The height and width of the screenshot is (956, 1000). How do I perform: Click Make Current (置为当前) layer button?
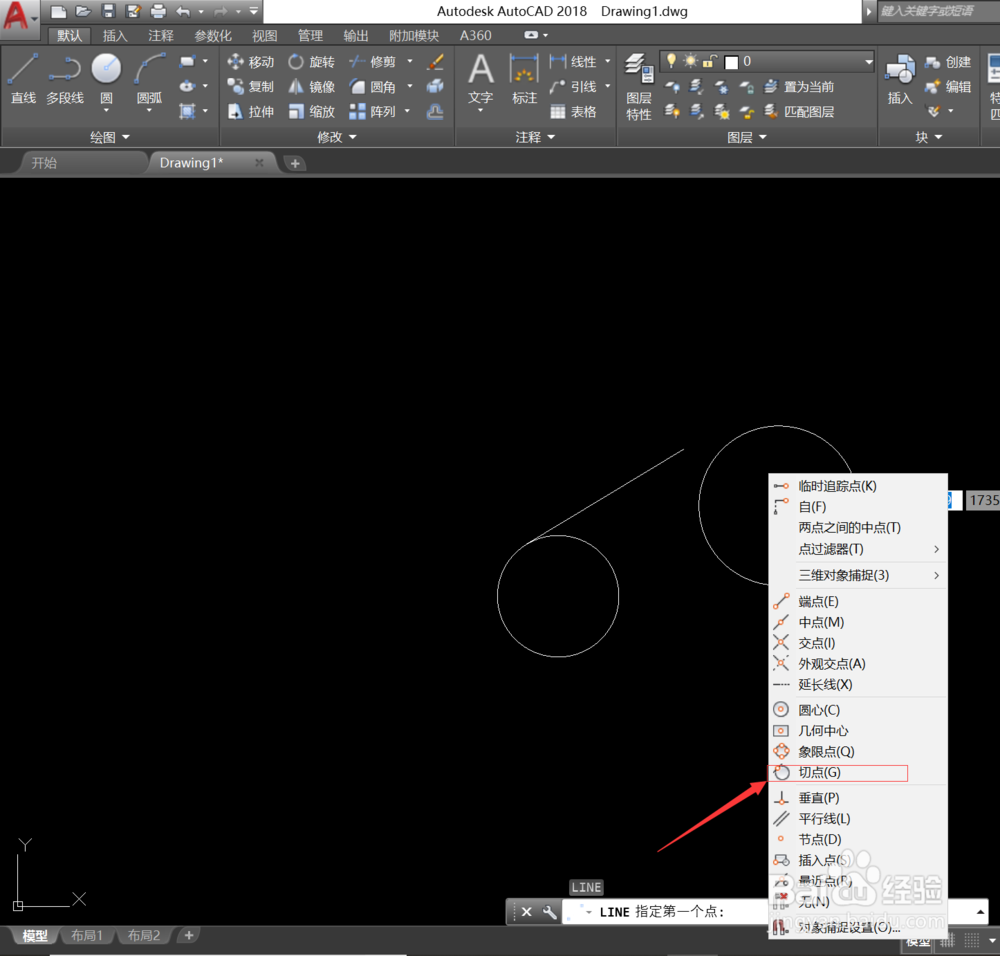tap(800, 86)
